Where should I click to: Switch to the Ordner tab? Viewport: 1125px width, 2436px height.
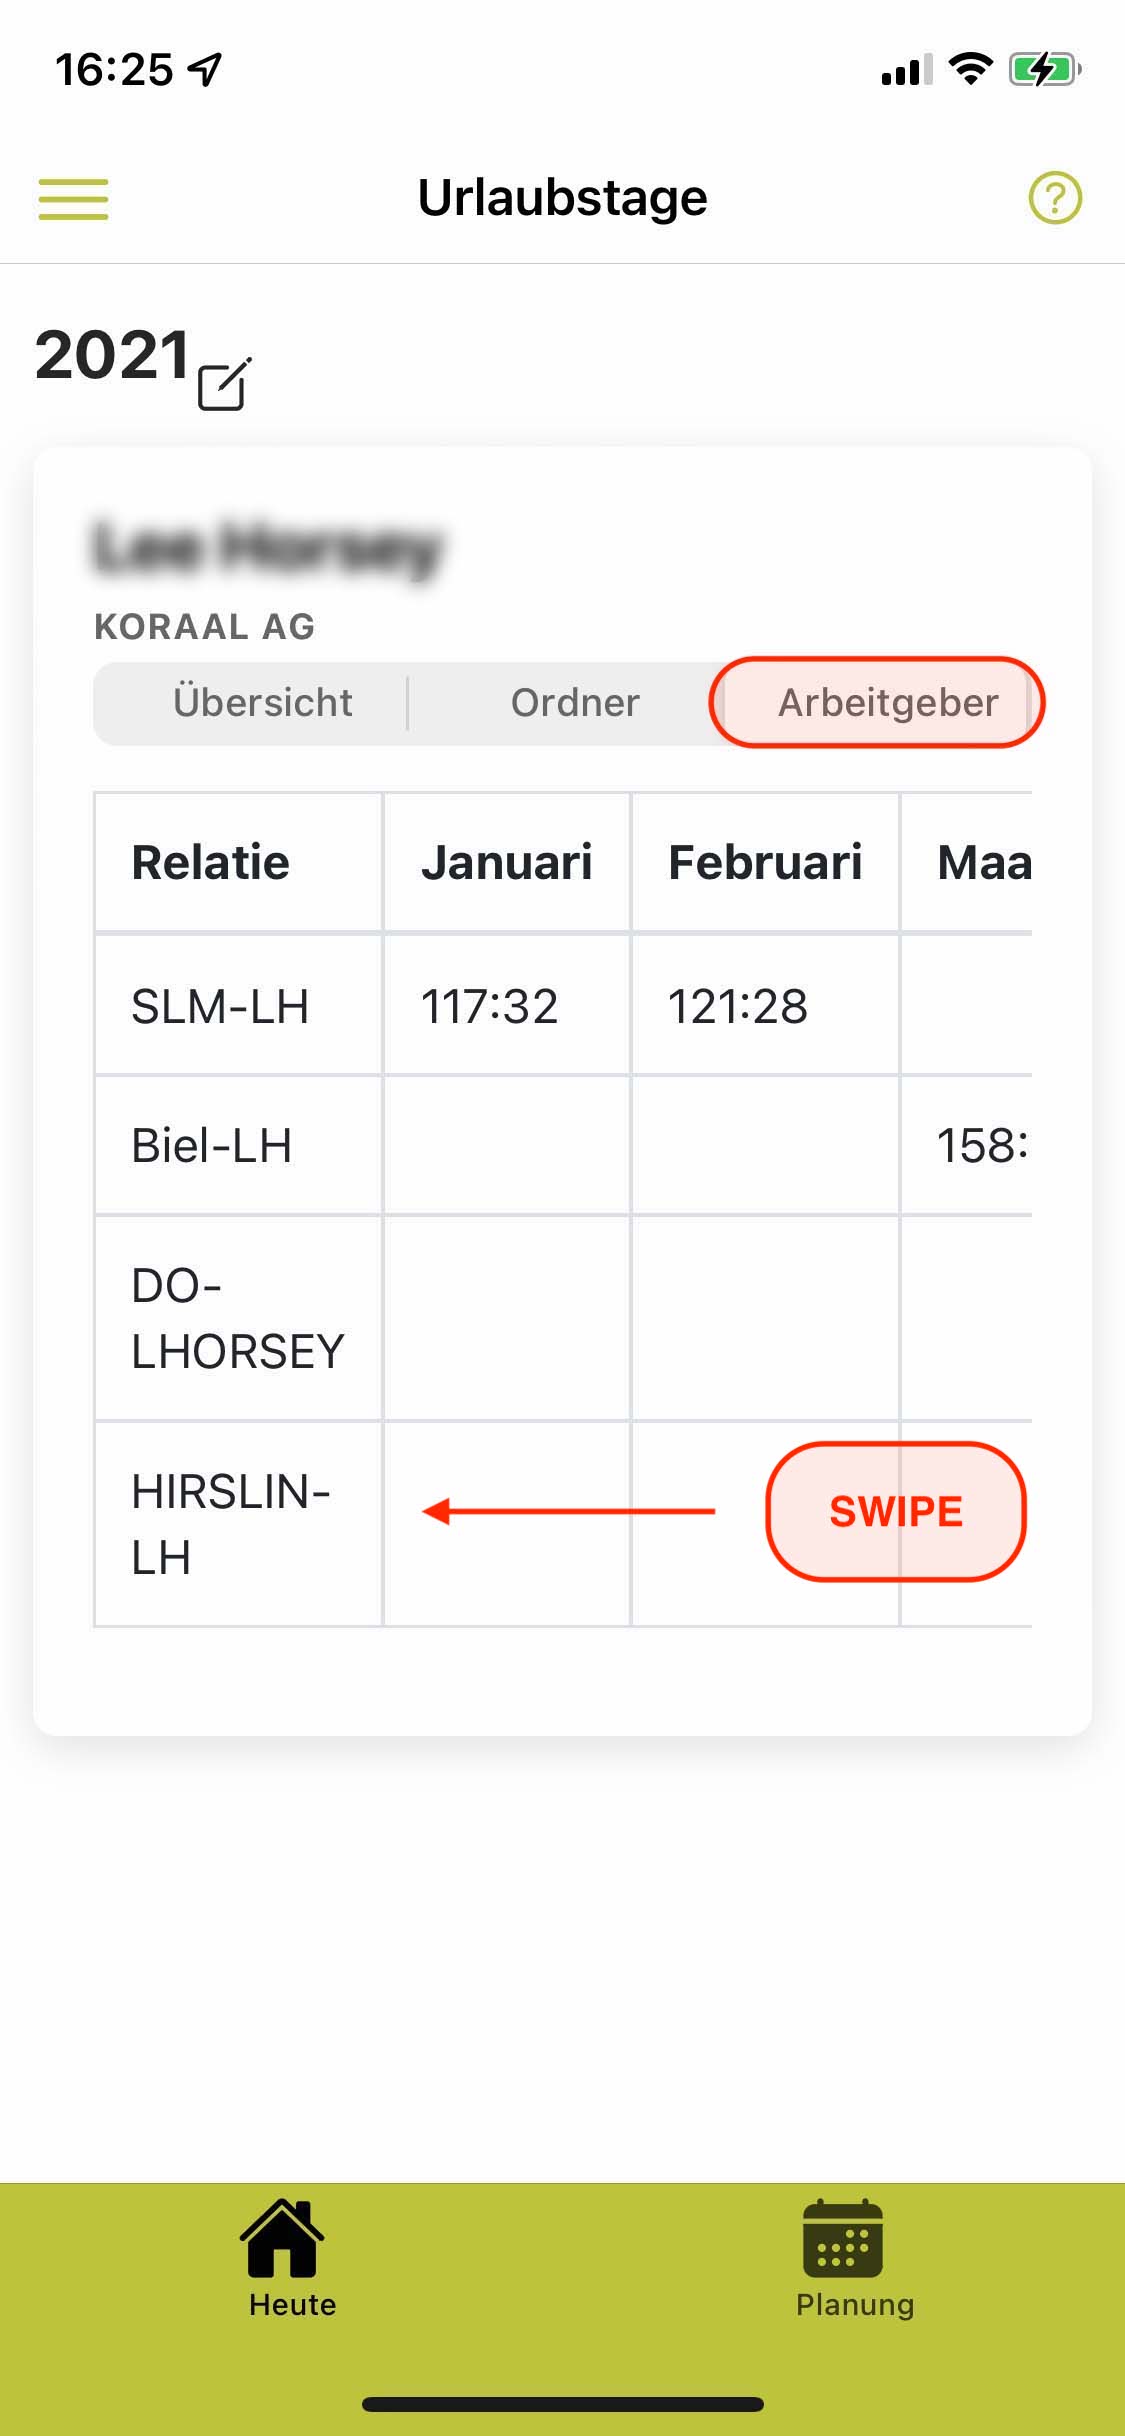[575, 702]
